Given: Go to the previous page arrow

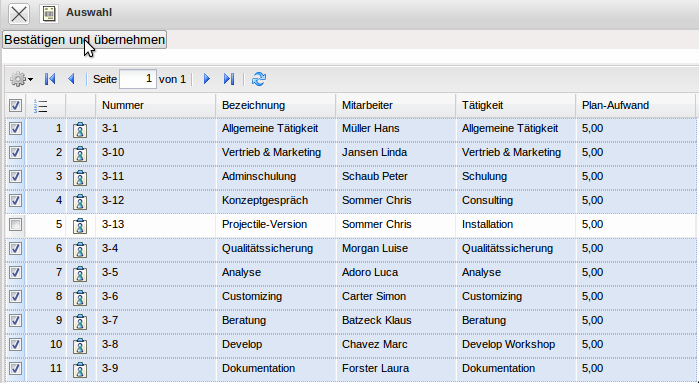Looking at the screenshot, I should [x=71, y=79].
